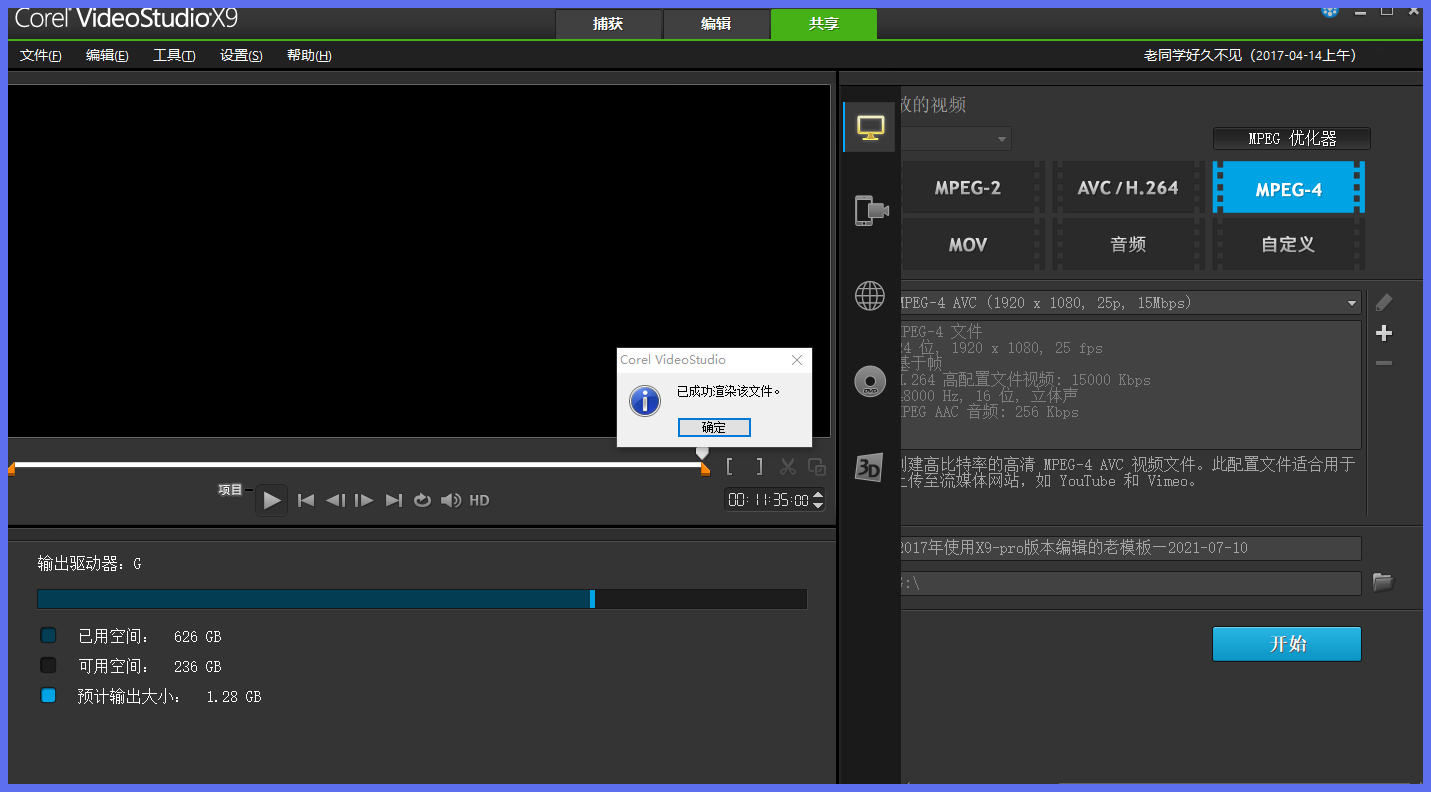This screenshot has height=792, width=1431.
Task: Click the 预计输出大小 color swatch
Action: pos(48,695)
